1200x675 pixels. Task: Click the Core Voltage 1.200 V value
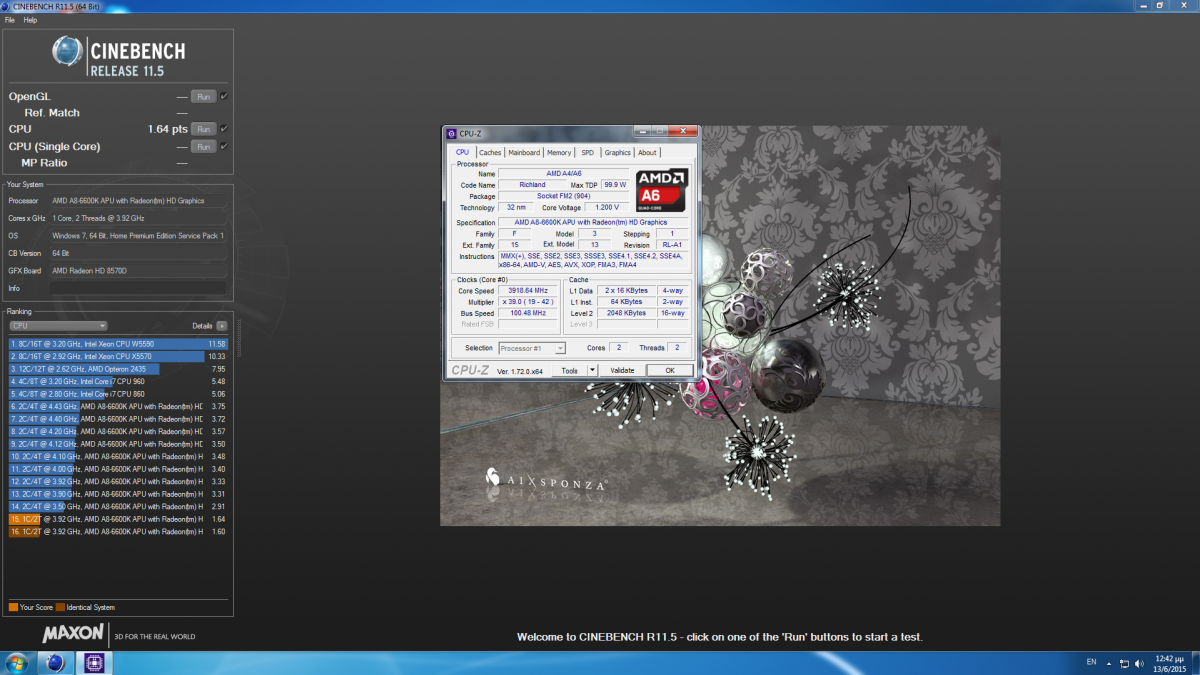click(607, 208)
